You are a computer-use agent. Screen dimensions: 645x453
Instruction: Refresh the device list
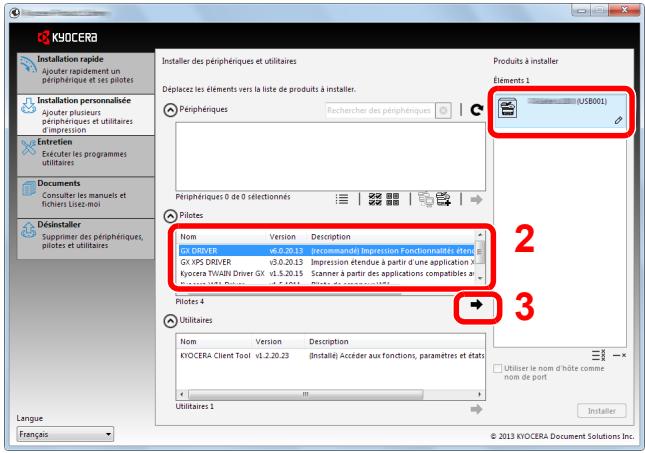(476, 110)
